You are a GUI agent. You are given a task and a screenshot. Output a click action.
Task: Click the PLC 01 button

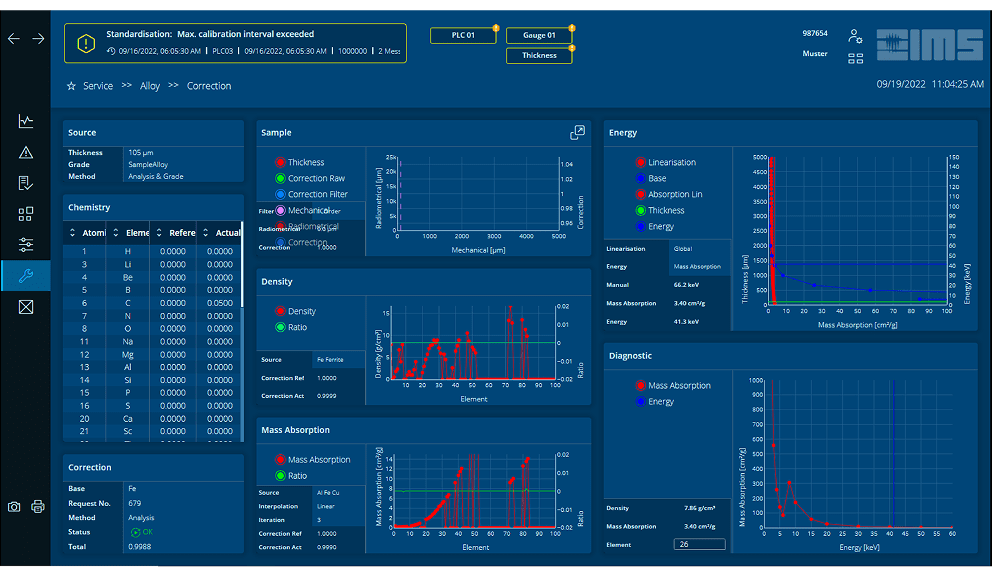tap(463, 35)
